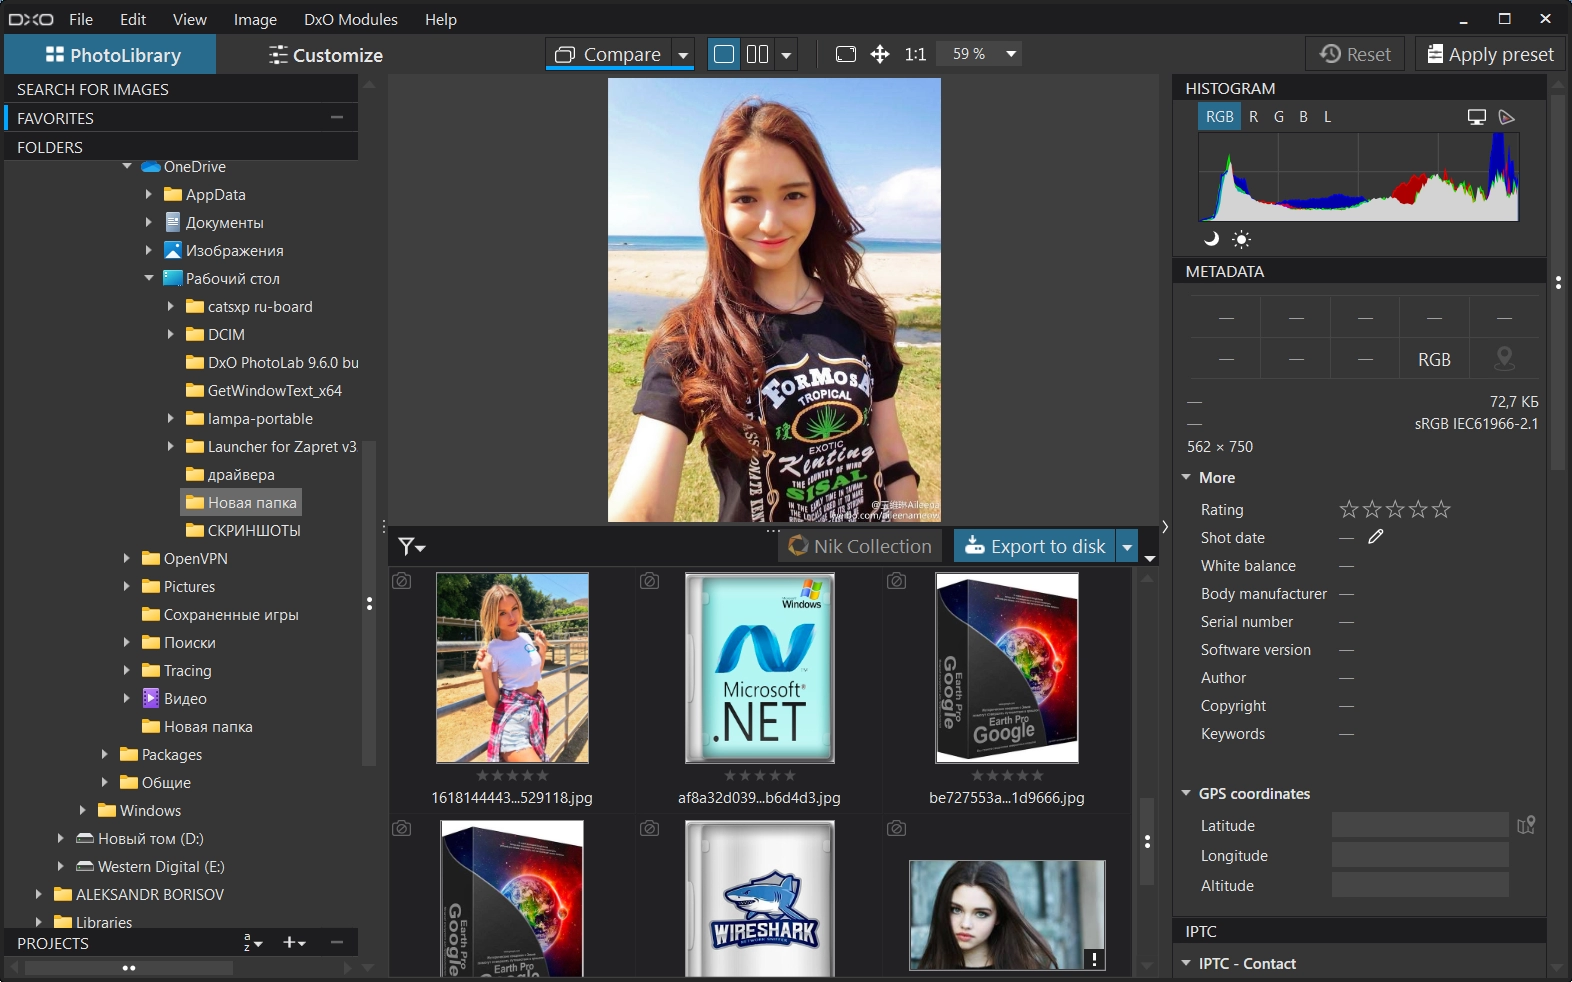Screen dimensions: 1572x982
Task: Select the move/pan hand tool icon
Action: [x=880, y=54]
